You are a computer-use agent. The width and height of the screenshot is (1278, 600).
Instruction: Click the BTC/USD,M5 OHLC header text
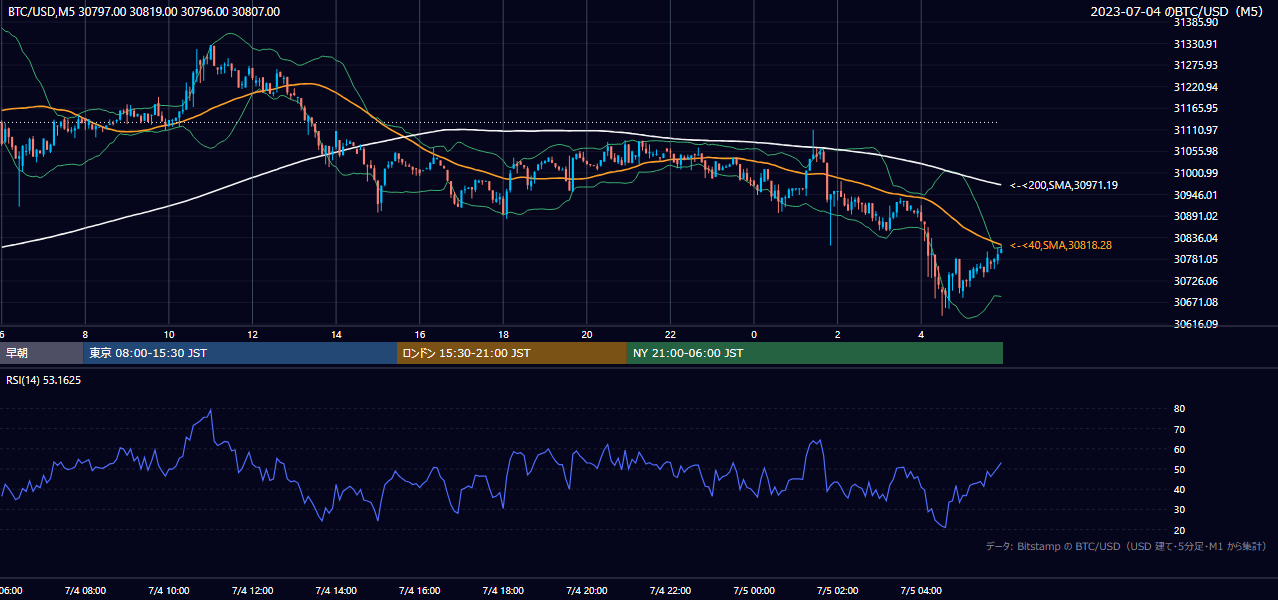coord(144,12)
